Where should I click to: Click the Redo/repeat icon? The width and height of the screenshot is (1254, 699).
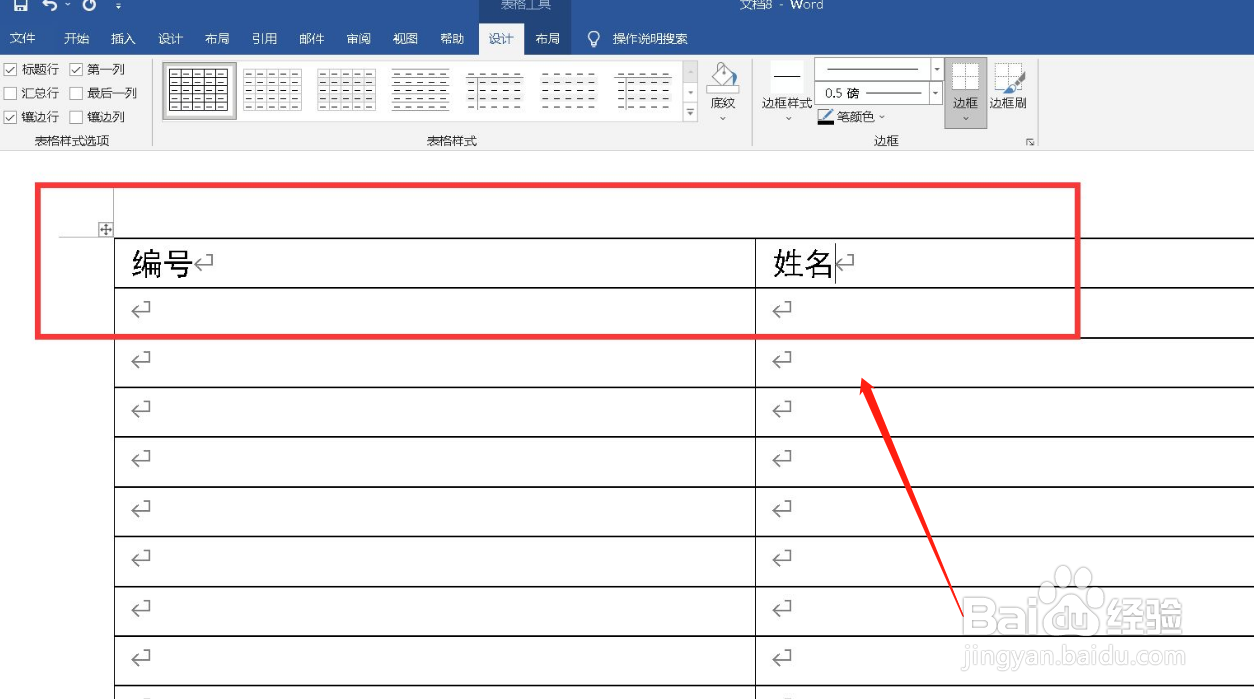coord(90,5)
